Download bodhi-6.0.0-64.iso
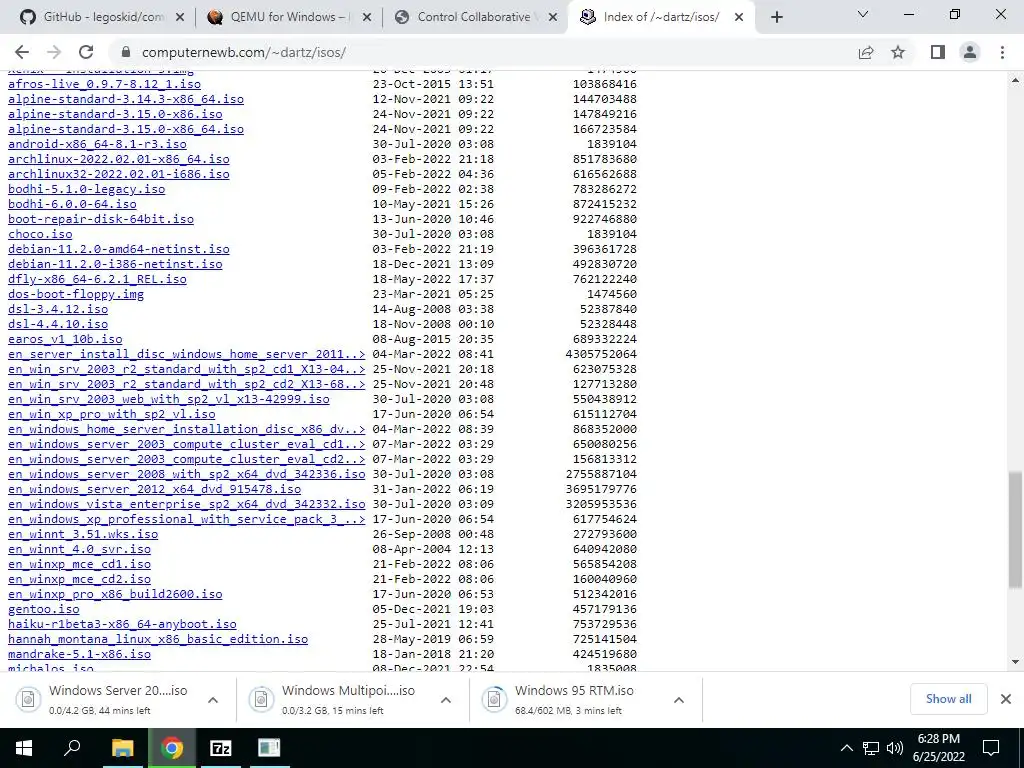1024x768 pixels. (72, 204)
